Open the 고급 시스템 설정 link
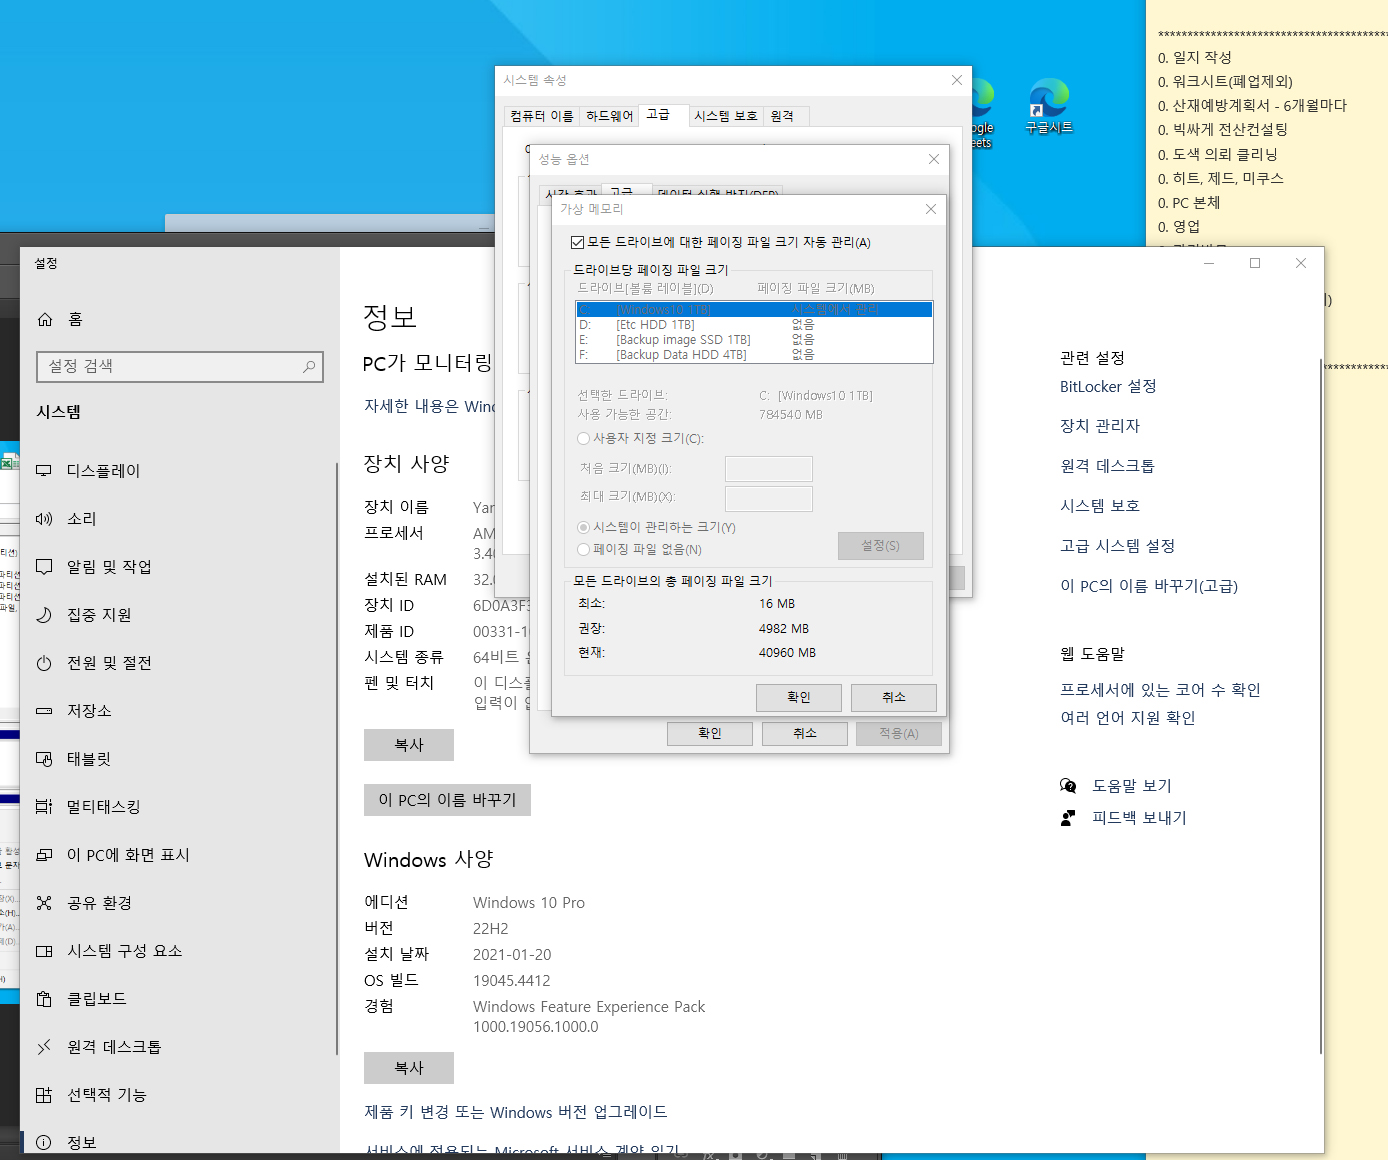Screen dimensions: 1388x1160 (x=1117, y=546)
